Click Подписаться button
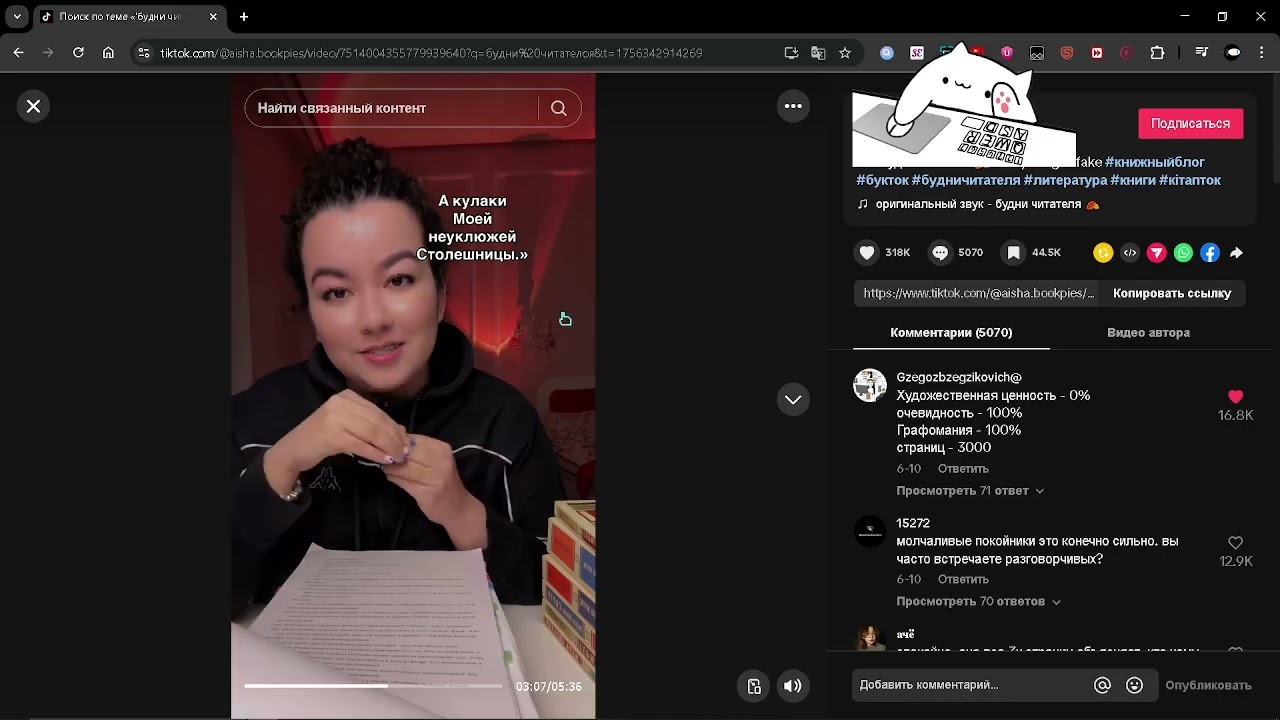The image size is (1280, 720). click(x=1190, y=123)
